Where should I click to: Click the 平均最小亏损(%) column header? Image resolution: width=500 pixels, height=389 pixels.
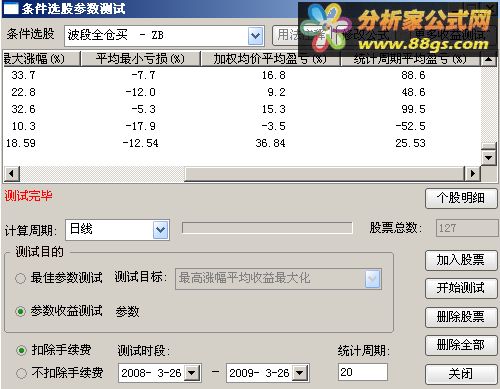(x=140, y=59)
